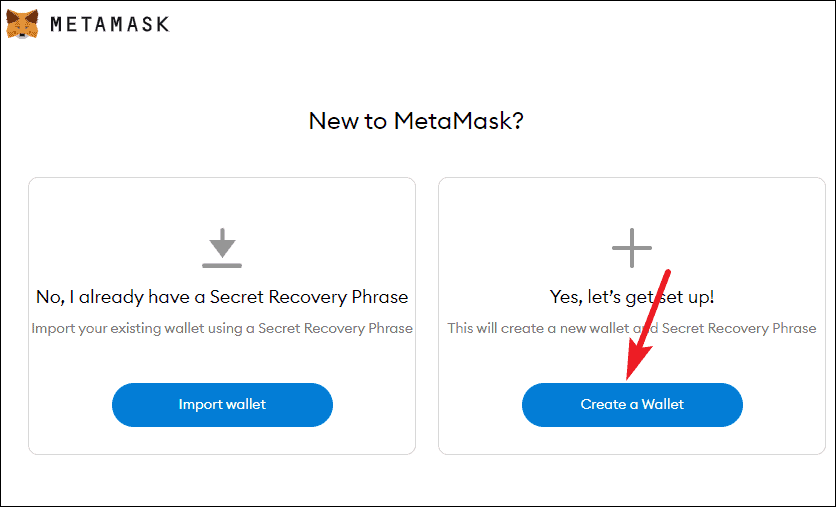Click the Create a Wallet button

click(x=632, y=405)
